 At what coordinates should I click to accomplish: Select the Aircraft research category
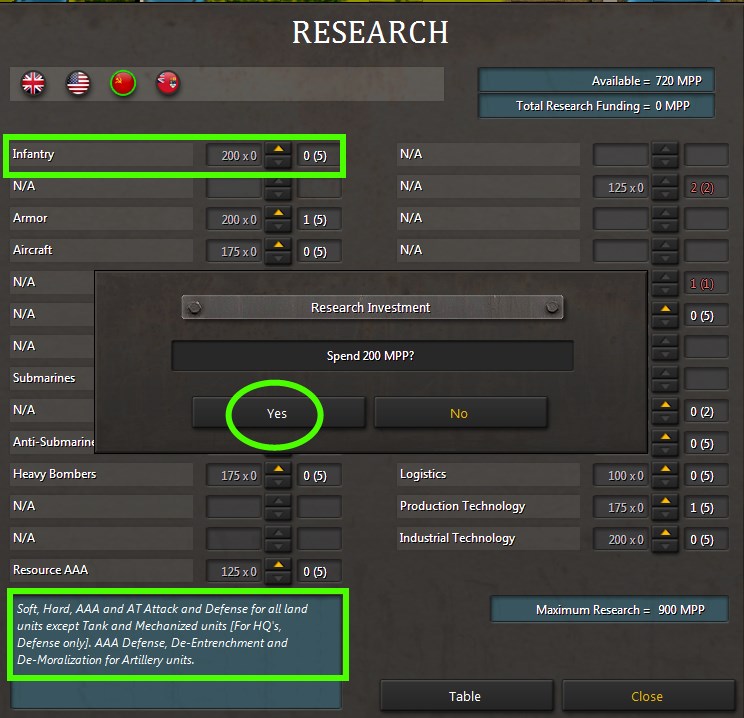tap(102, 250)
